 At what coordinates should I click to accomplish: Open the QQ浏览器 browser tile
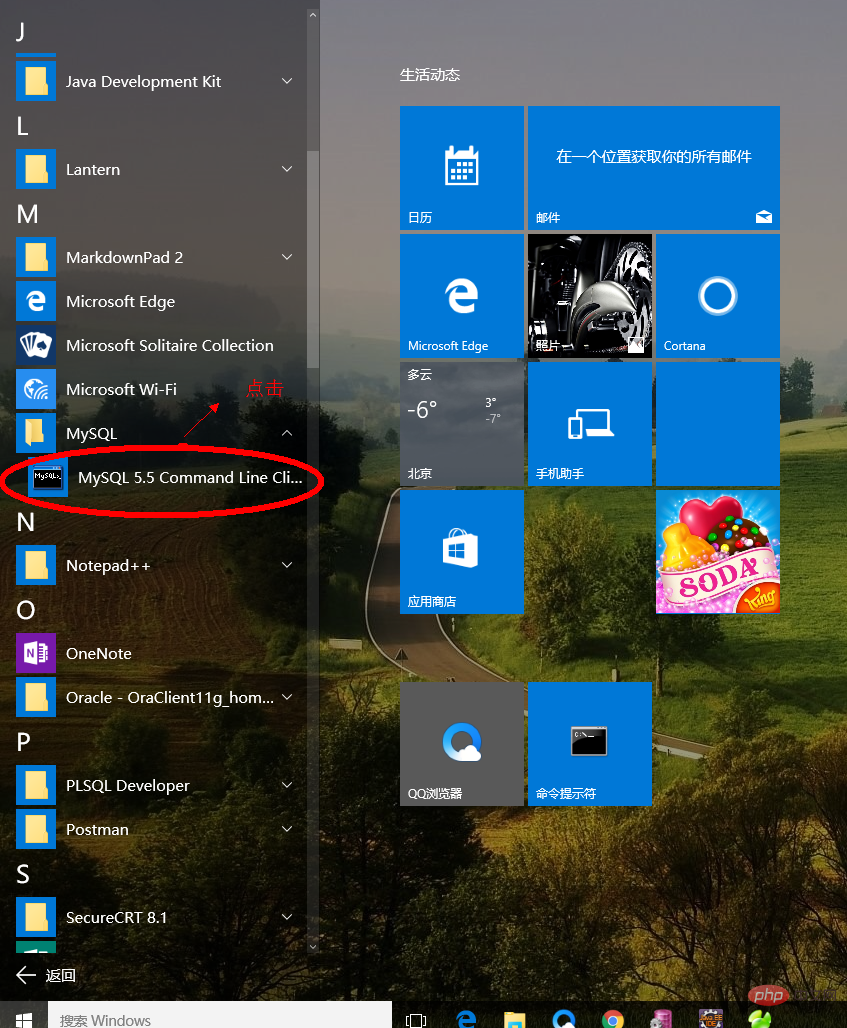click(x=462, y=743)
